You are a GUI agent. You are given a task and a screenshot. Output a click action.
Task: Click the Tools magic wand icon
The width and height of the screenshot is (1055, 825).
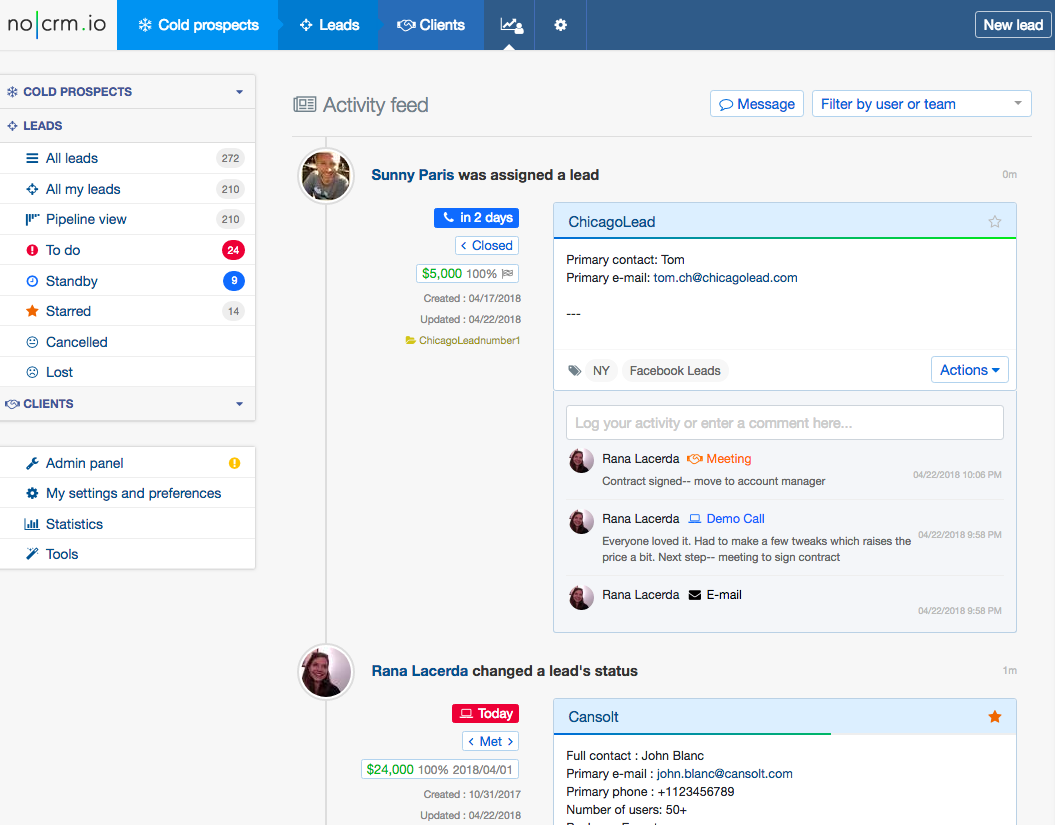click(x=32, y=554)
